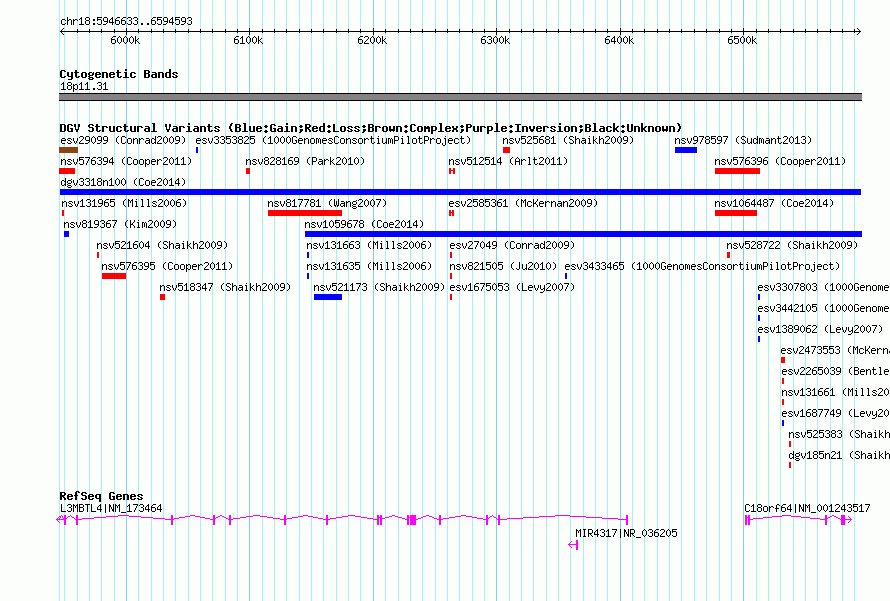Open nsv978597 (Sudmant2013) variant label

pyautogui.click(x=743, y=140)
